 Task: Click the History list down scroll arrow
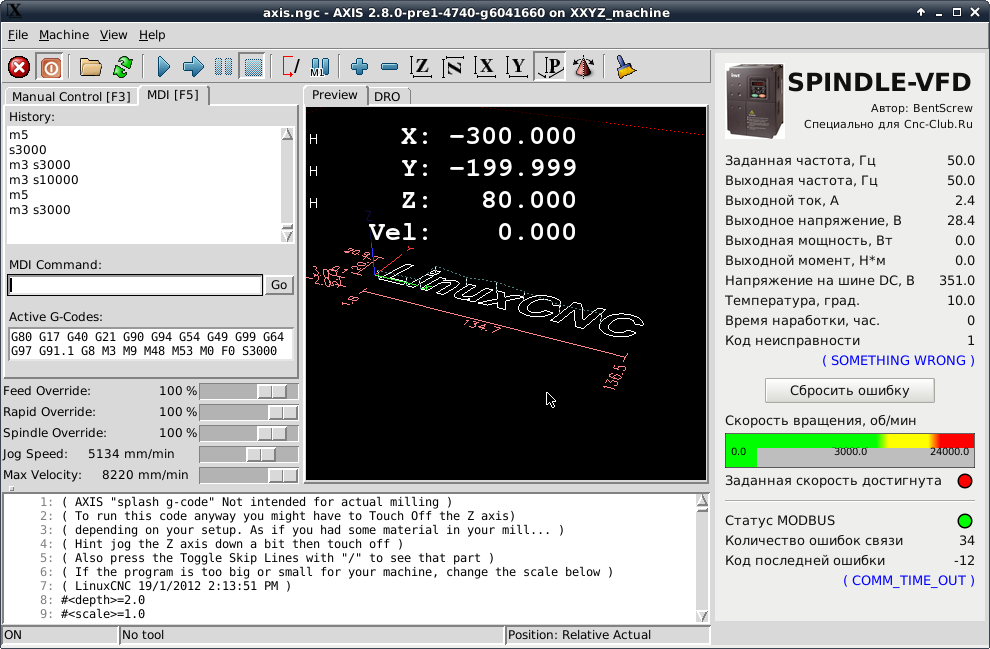(x=287, y=235)
